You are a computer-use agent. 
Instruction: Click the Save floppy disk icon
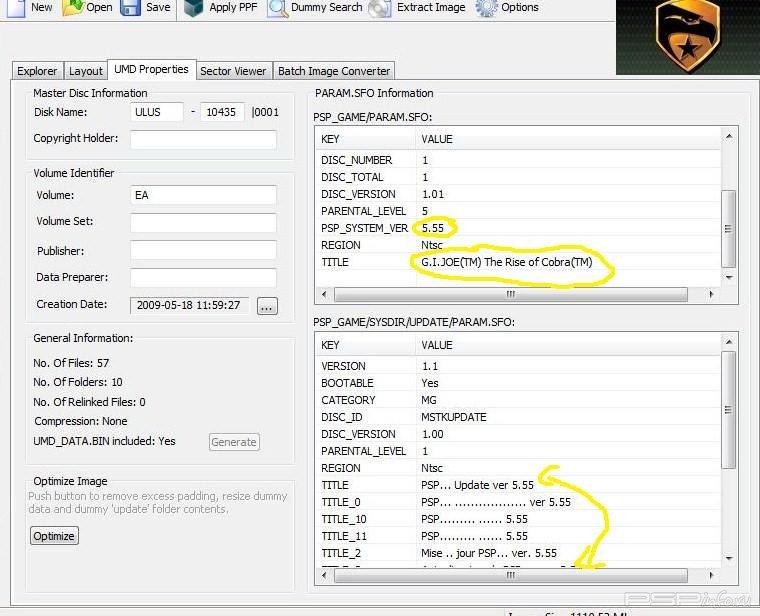click(131, 7)
